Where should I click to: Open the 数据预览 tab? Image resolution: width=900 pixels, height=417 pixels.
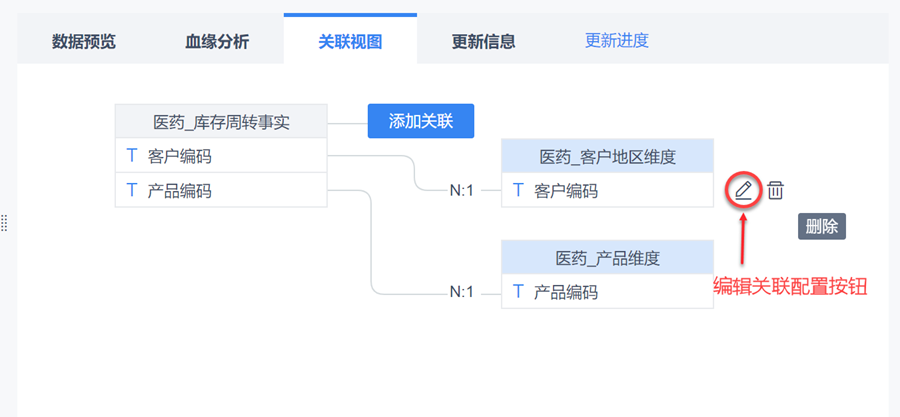pos(83,42)
